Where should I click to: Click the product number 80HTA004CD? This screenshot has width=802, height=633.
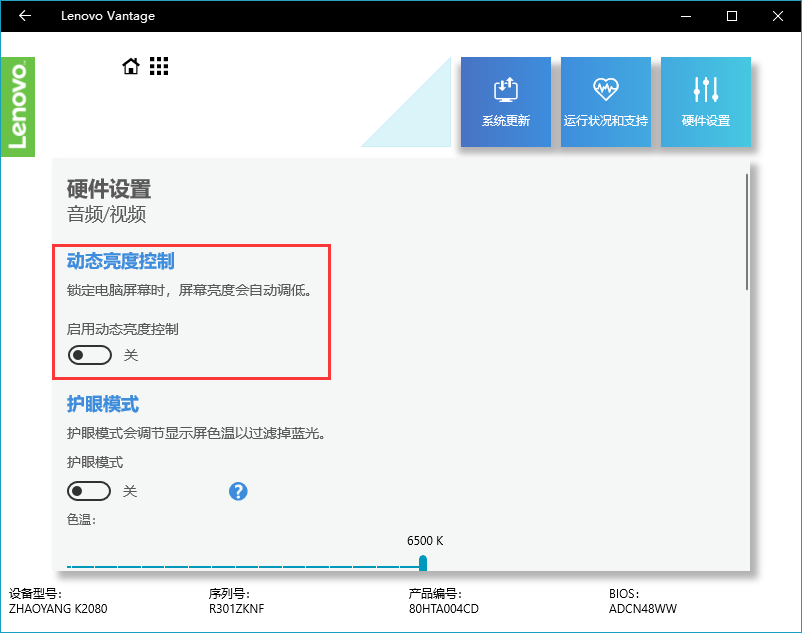[x=444, y=608]
